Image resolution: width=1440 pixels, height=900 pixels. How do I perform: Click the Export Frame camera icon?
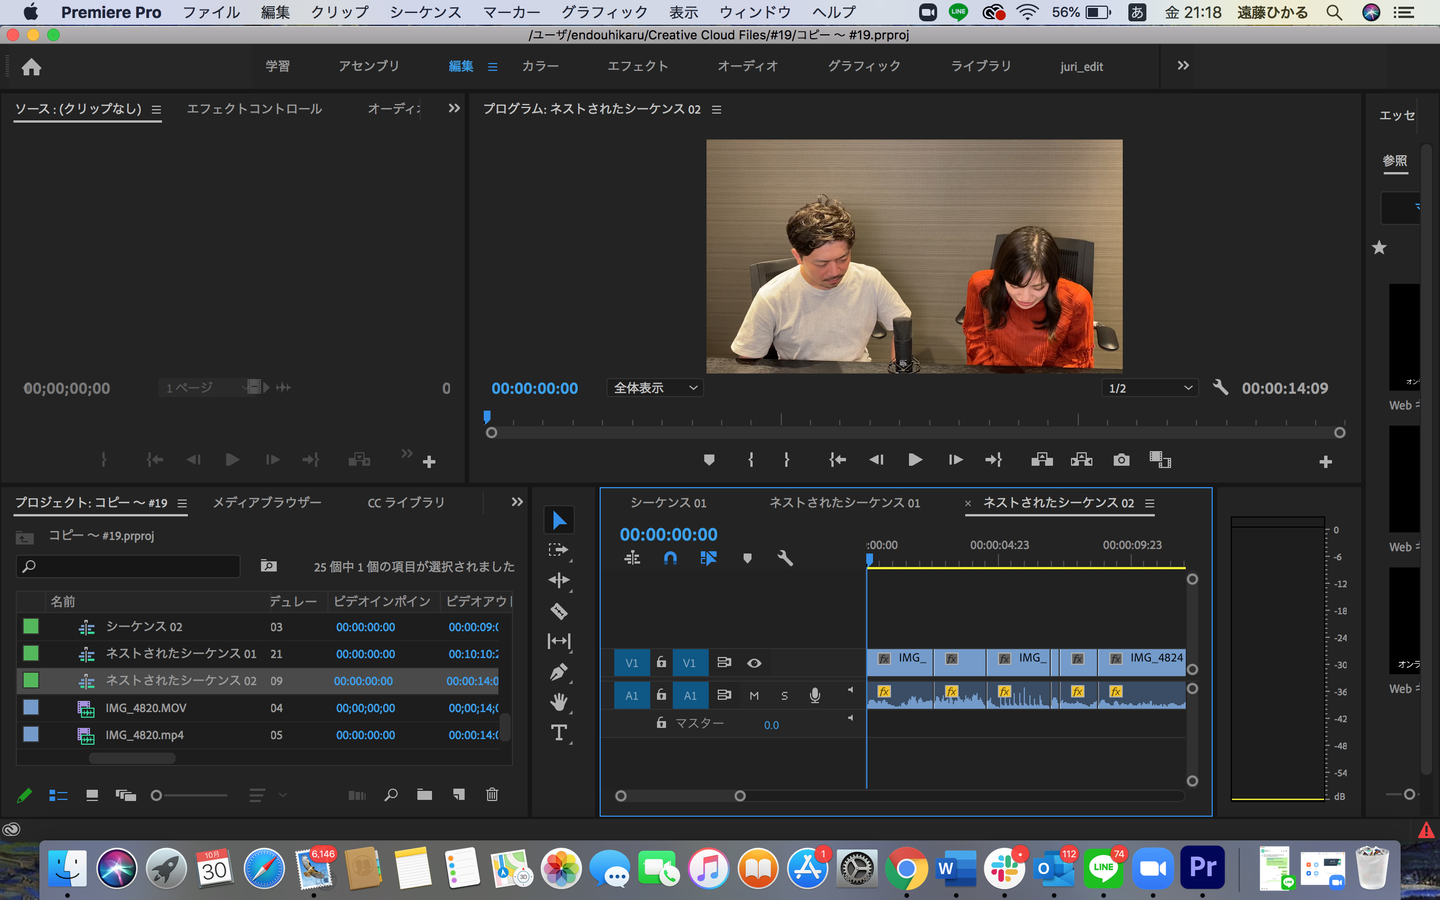1121,460
